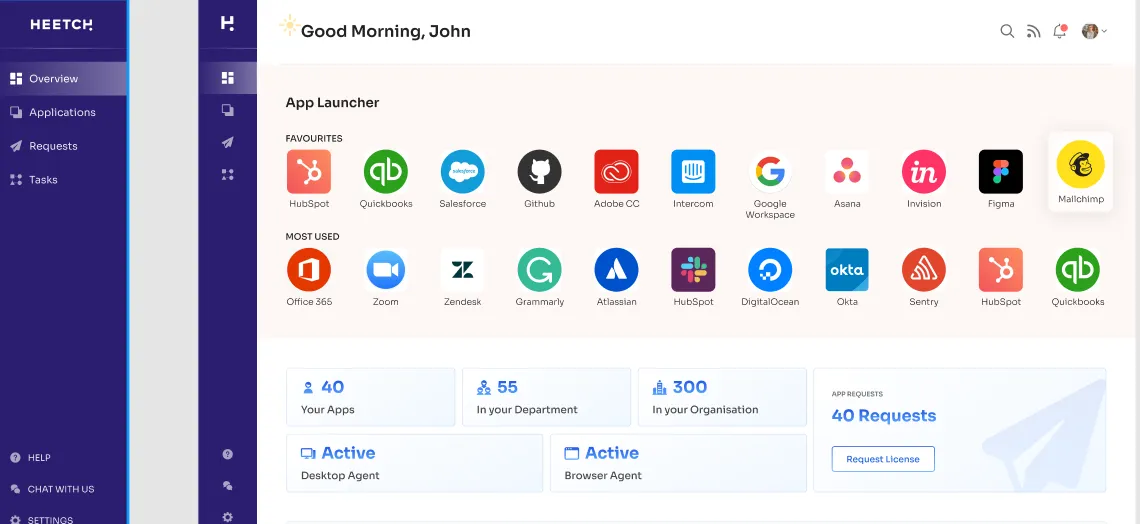Click the APP REQUESTS label
The height and width of the screenshot is (524, 1140).
pyautogui.click(x=857, y=394)
